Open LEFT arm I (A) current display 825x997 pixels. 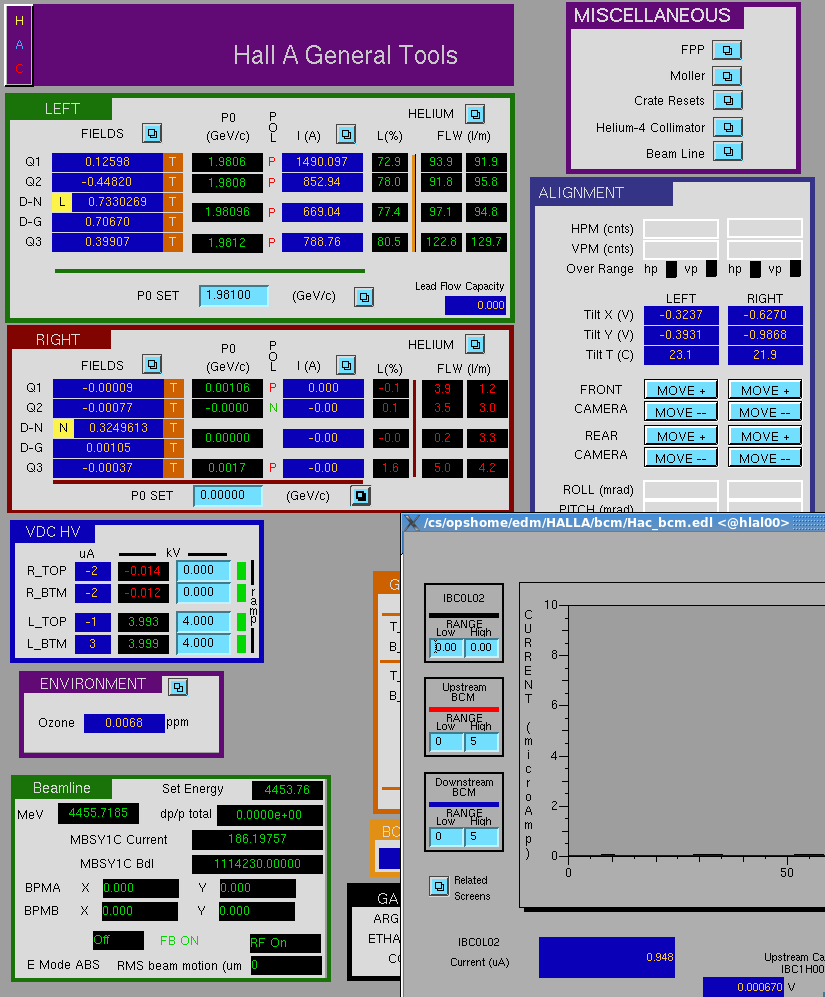pos(345,134)
